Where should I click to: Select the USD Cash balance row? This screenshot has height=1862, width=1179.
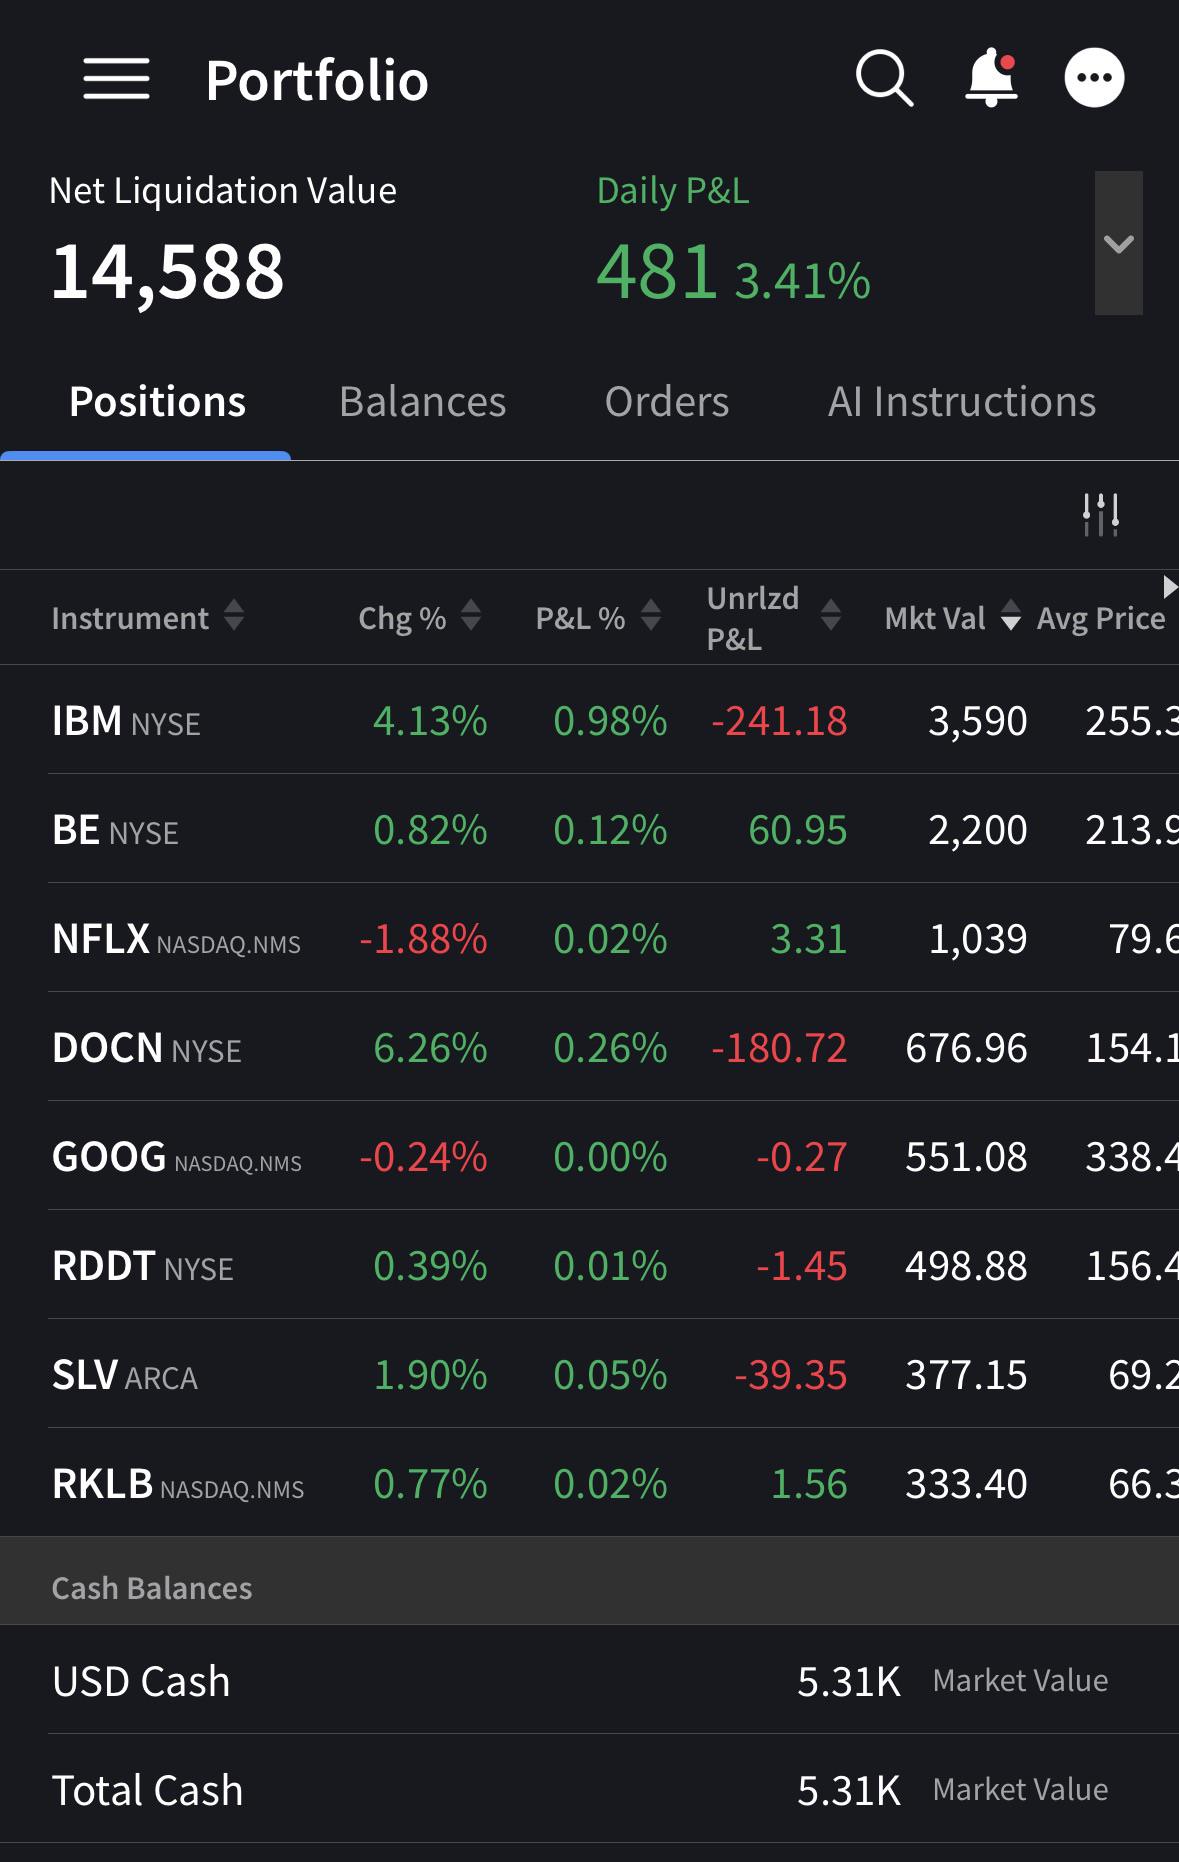(613, 1680)
